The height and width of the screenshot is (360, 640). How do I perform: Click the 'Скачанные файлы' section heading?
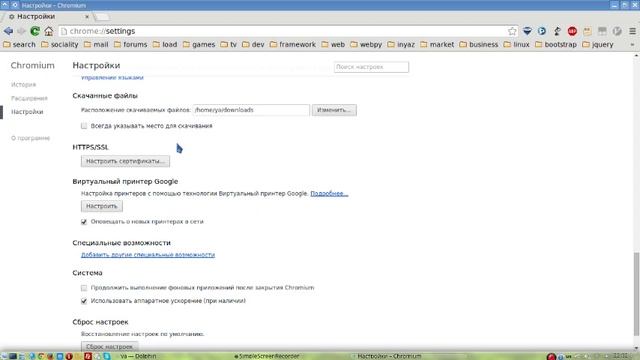[105, 96]
